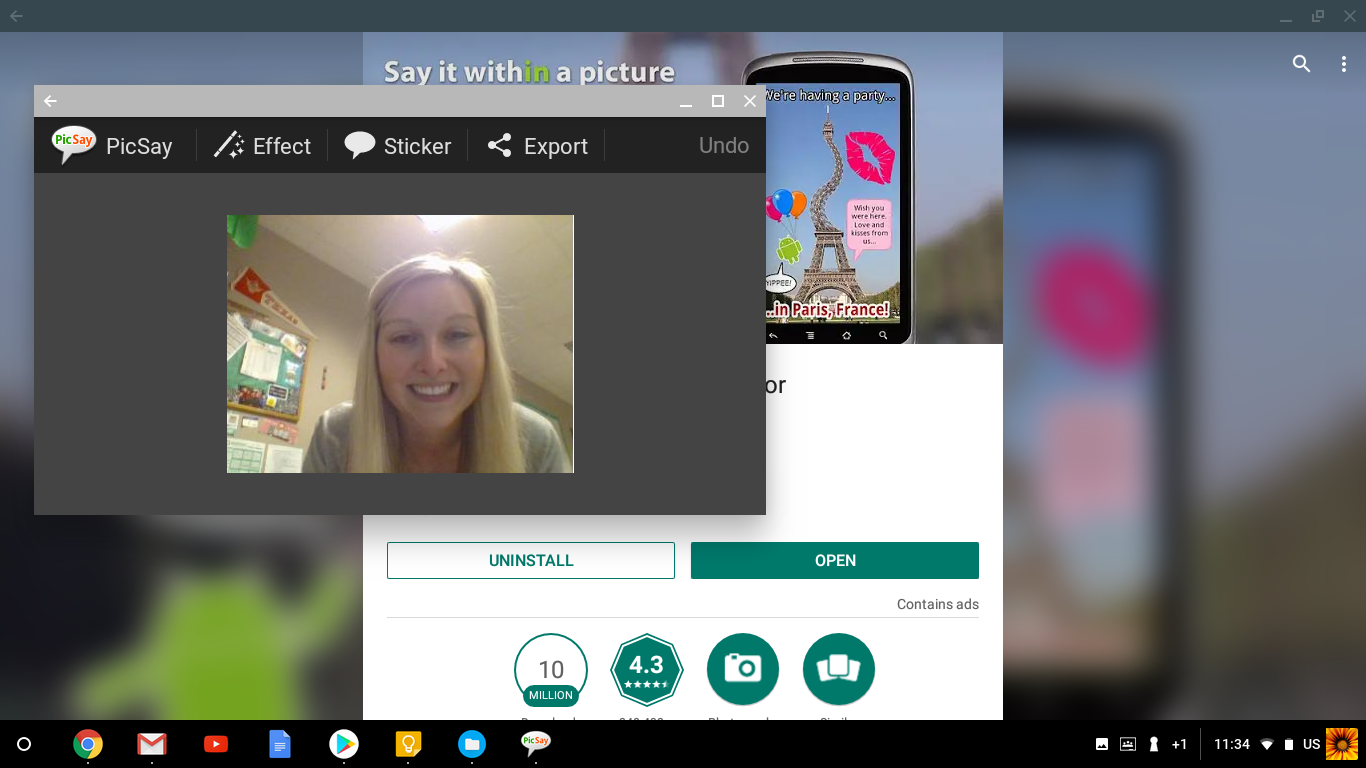Viewport: 1366px width, 768px height.
Task: Click the sunflower account avatar in the tray
Action: pyautogui.click(x=1342, y=744)
